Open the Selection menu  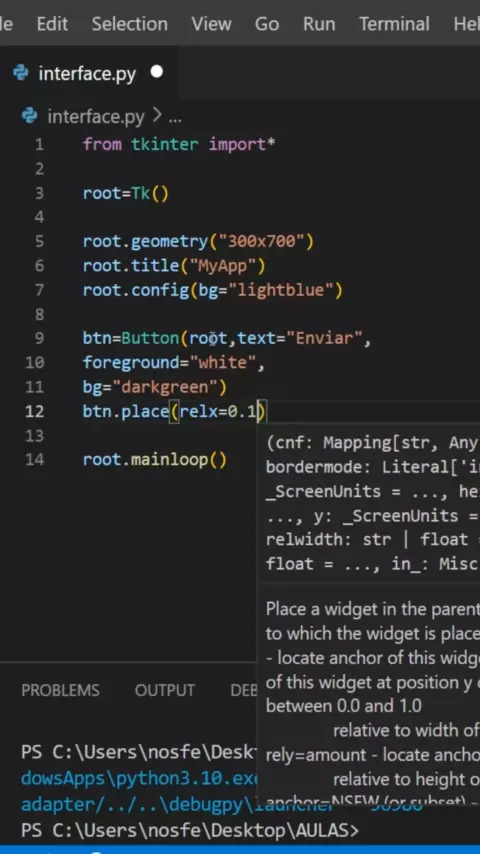pyautogui.click(x=130, y=24)
